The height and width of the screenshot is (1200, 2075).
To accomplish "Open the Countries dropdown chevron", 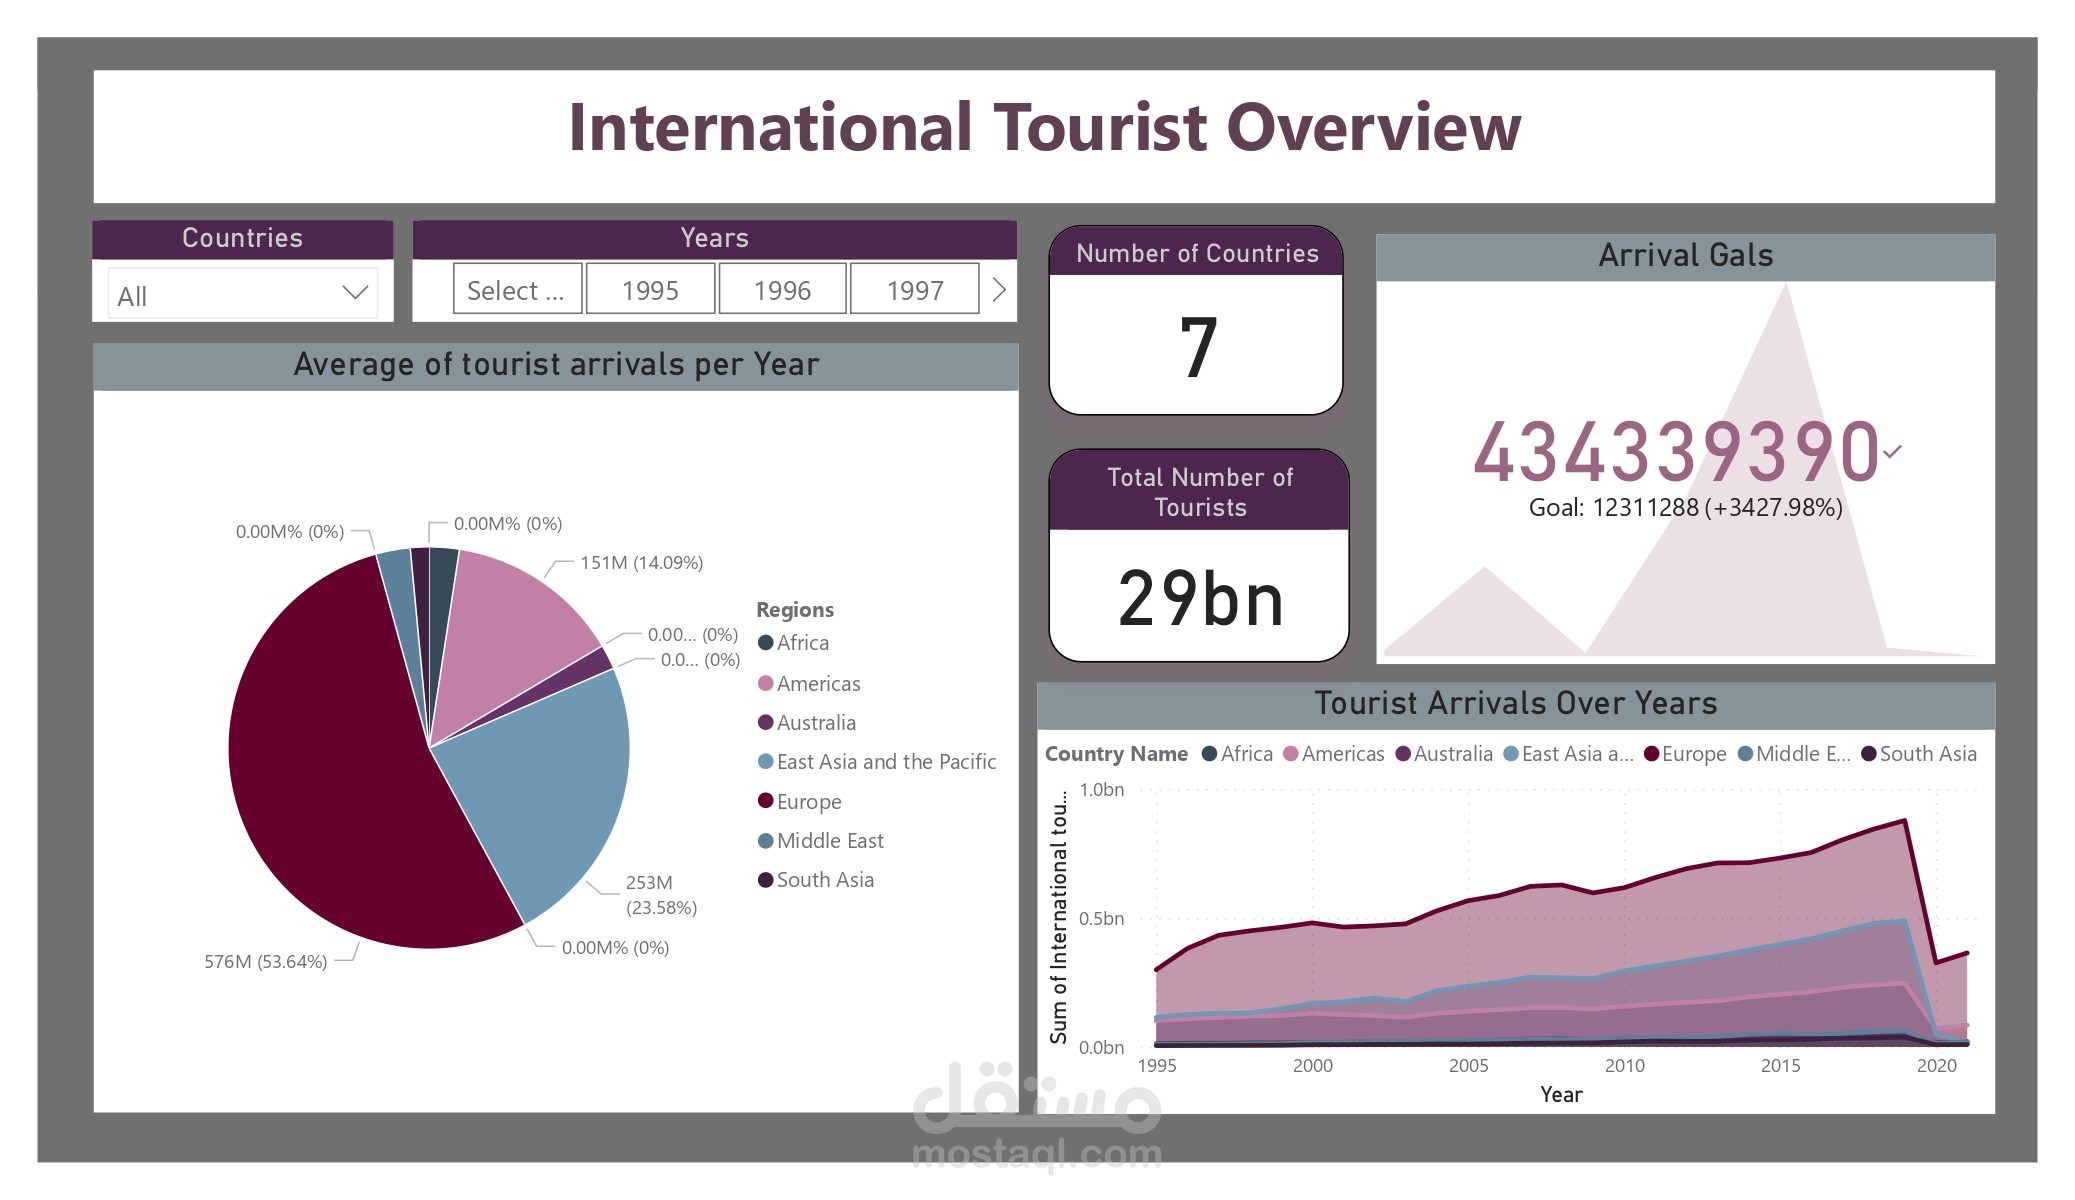I will (x=355, y=293).
